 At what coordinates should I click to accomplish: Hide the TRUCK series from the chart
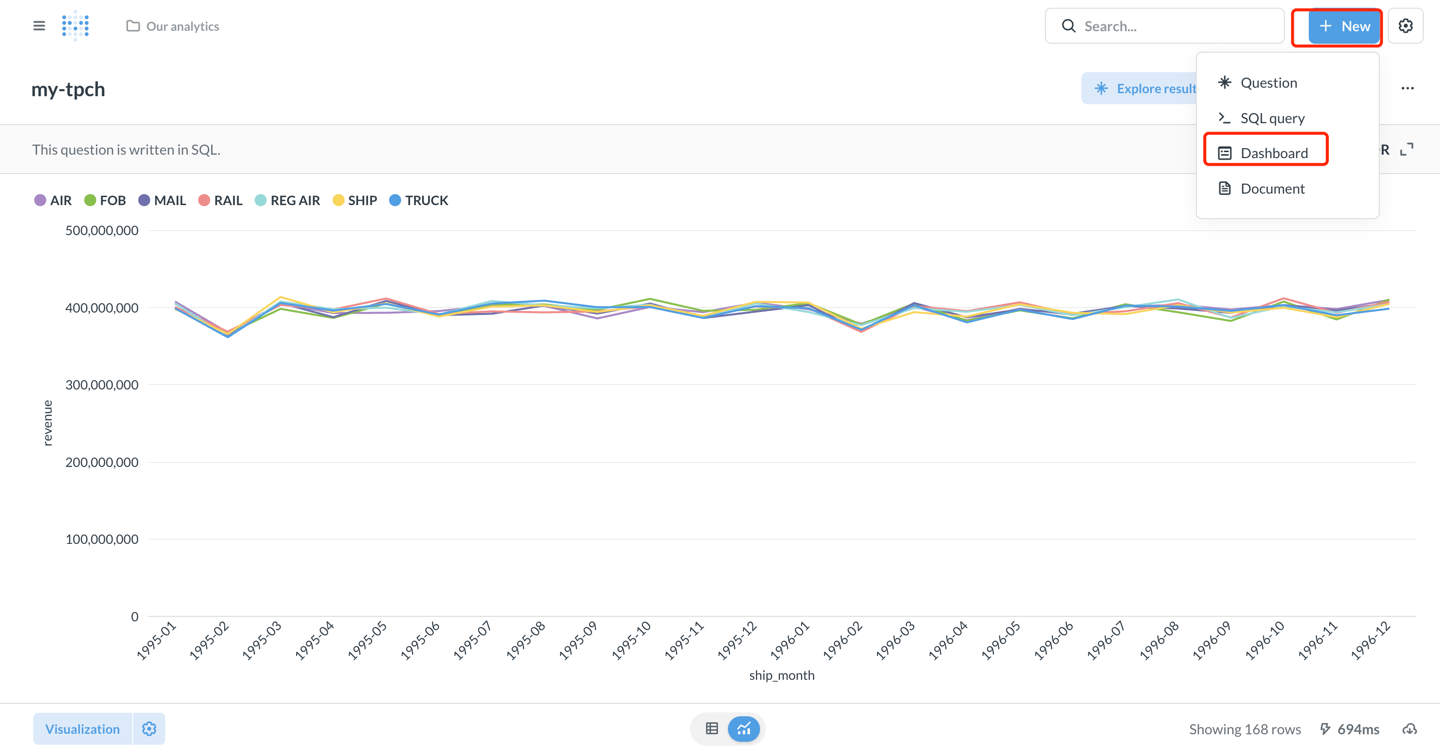[419, 200]
